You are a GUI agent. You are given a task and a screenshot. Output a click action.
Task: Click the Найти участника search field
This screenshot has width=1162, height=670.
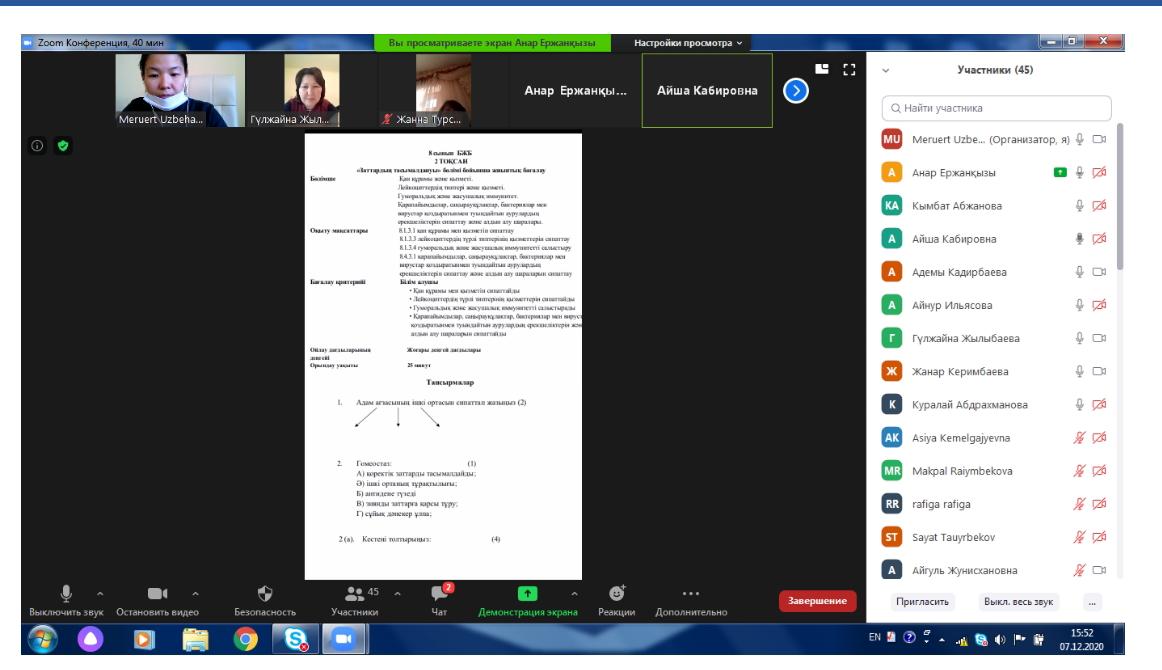996,108
